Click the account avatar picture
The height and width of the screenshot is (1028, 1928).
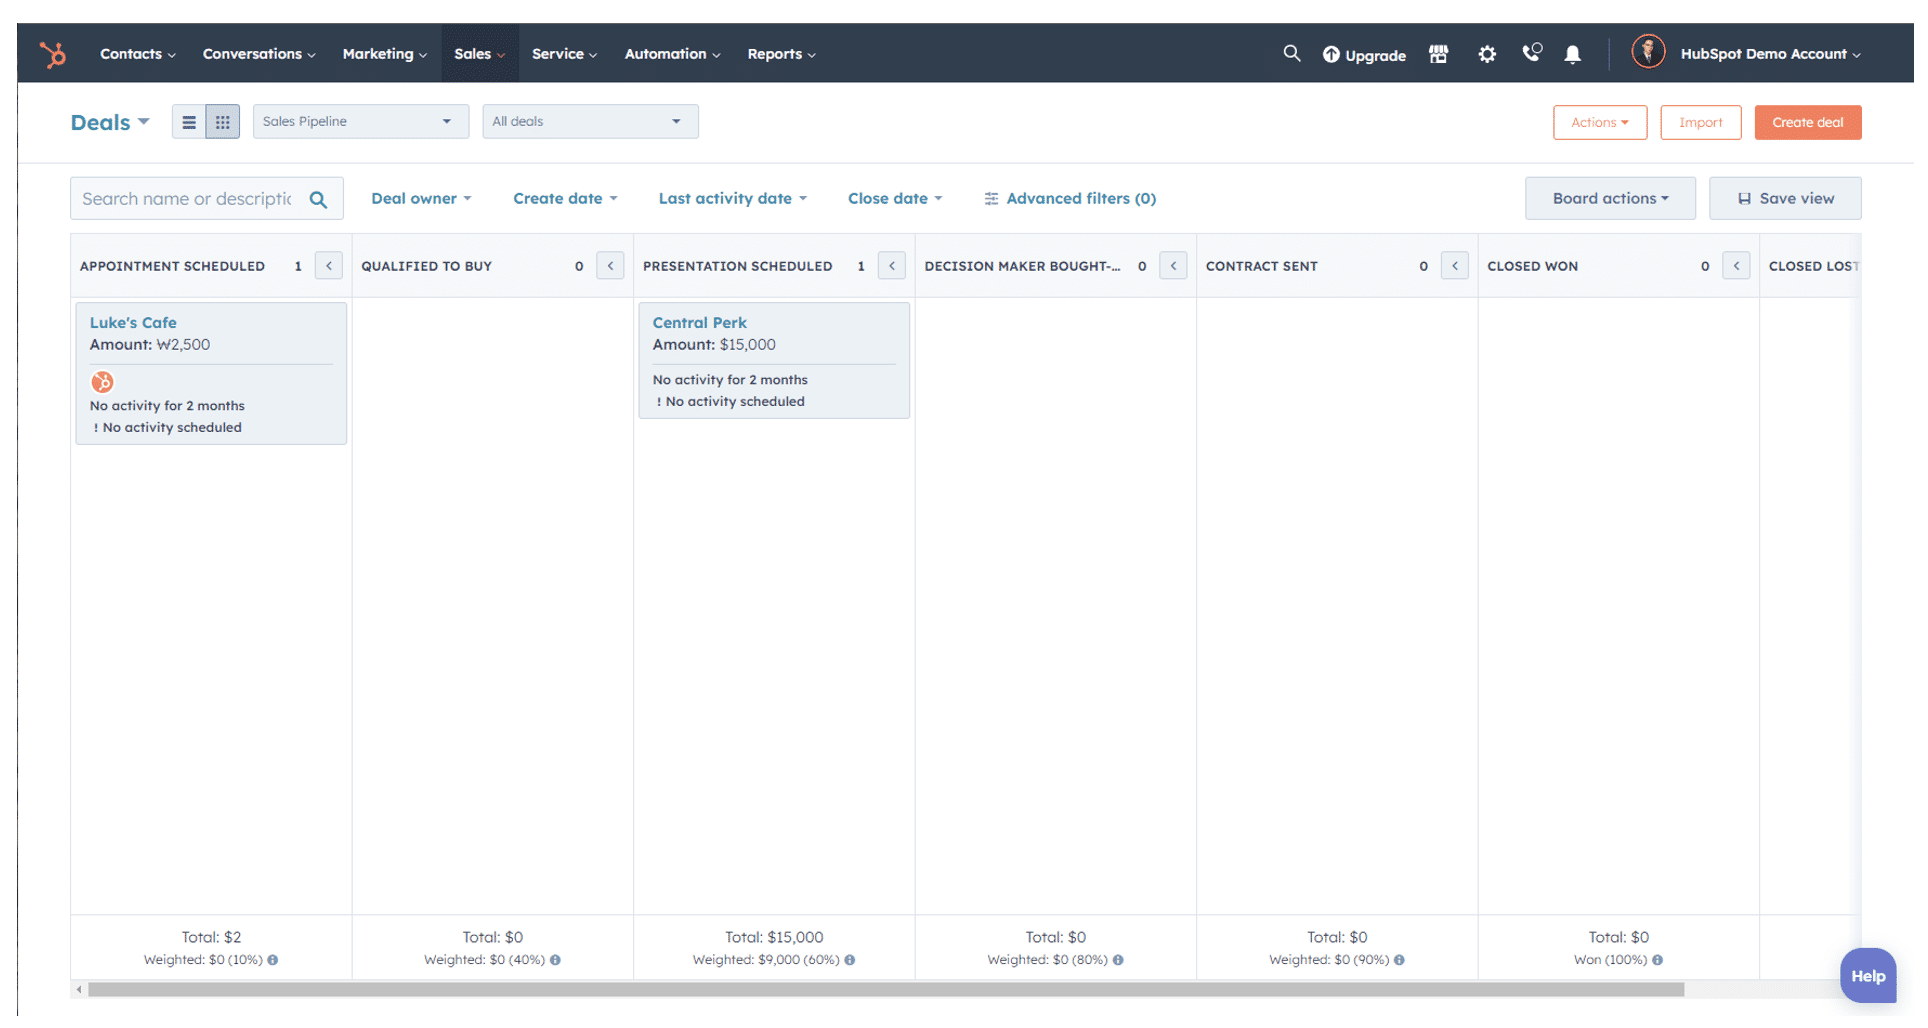(1647, 51)
